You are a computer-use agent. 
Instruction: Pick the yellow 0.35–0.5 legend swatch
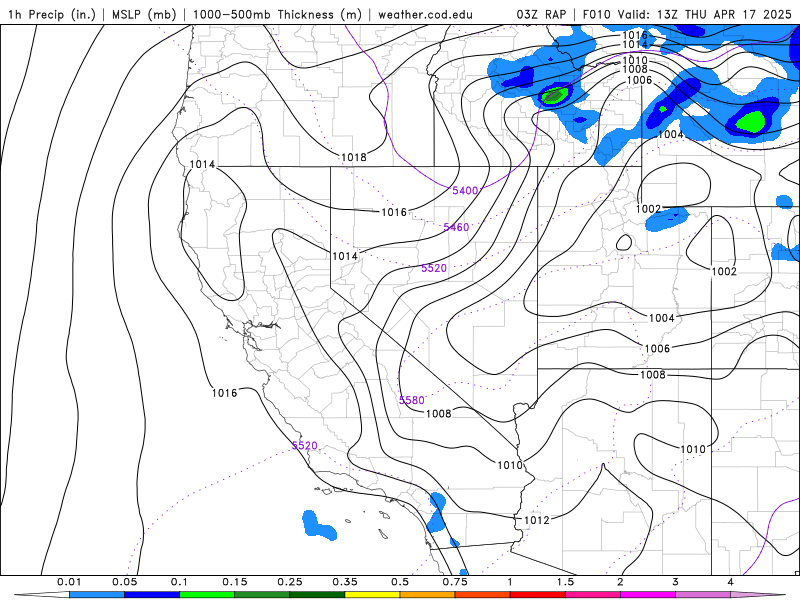[x=372, y=595]
